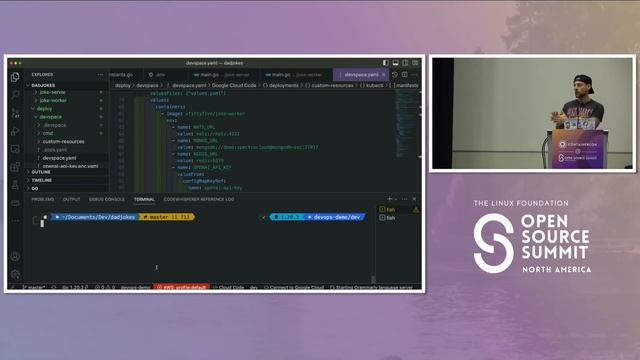Click the AWS profile:default status item
Viewport: 640px width, 360px height.
tap(182, 287)
